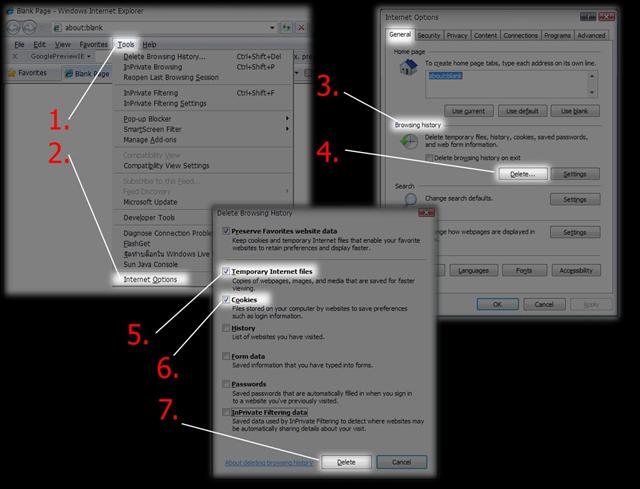Screen dimensions: 640x489
Task: Switch to General tab in Internet Options
Action: [x=400, y=35]
